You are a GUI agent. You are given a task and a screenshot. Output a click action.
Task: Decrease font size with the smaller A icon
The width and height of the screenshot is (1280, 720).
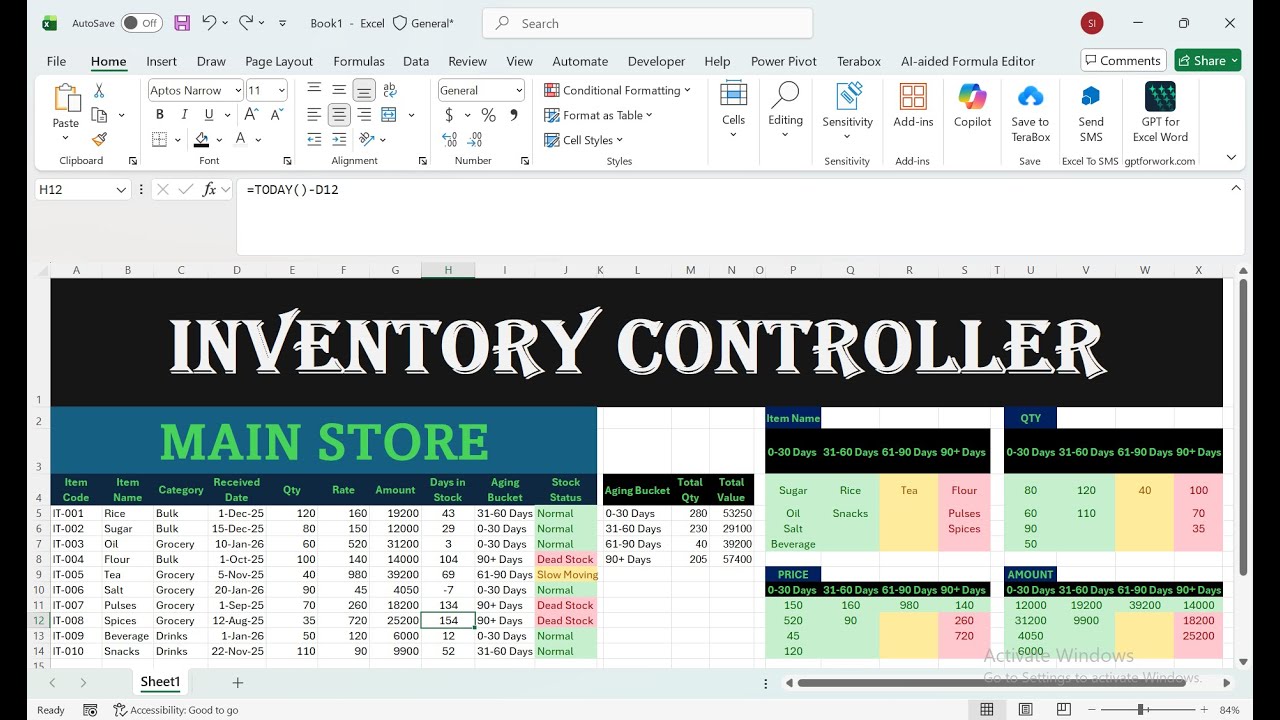coord(277,115)
